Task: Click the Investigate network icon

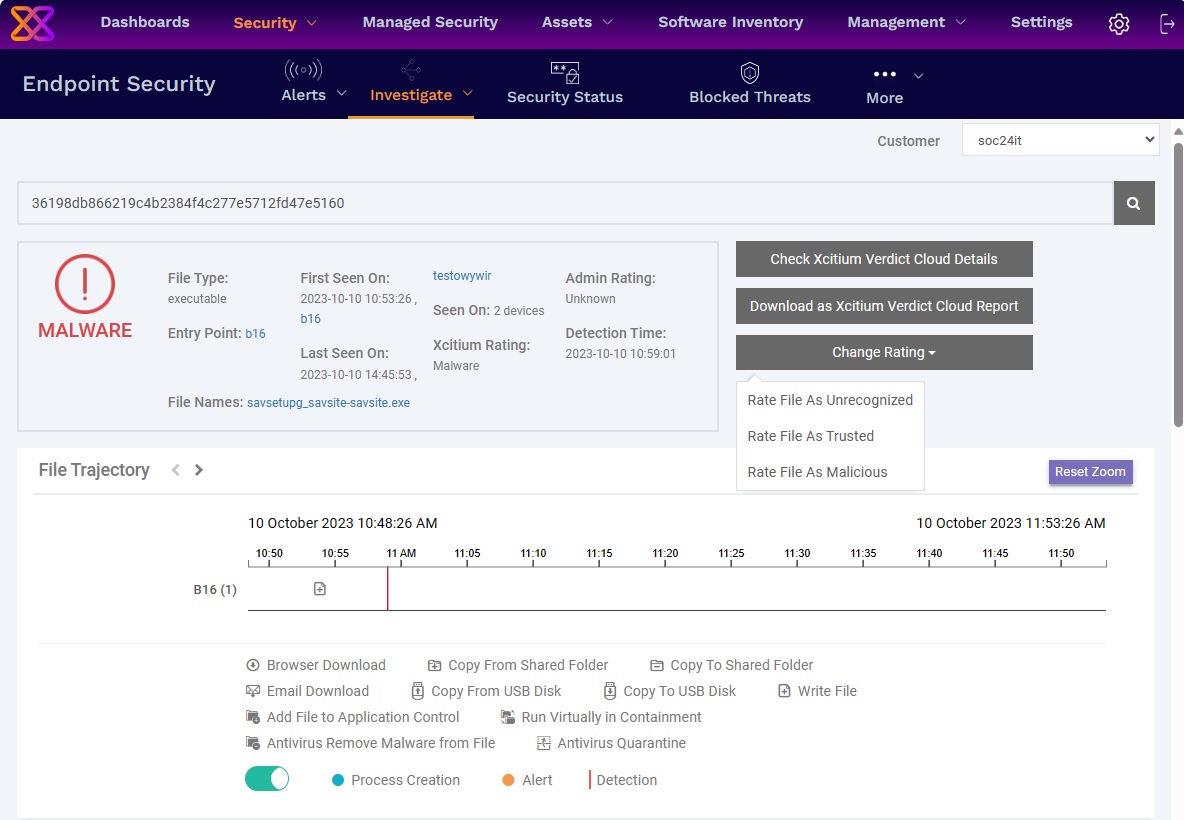Action: coord(411,70)
